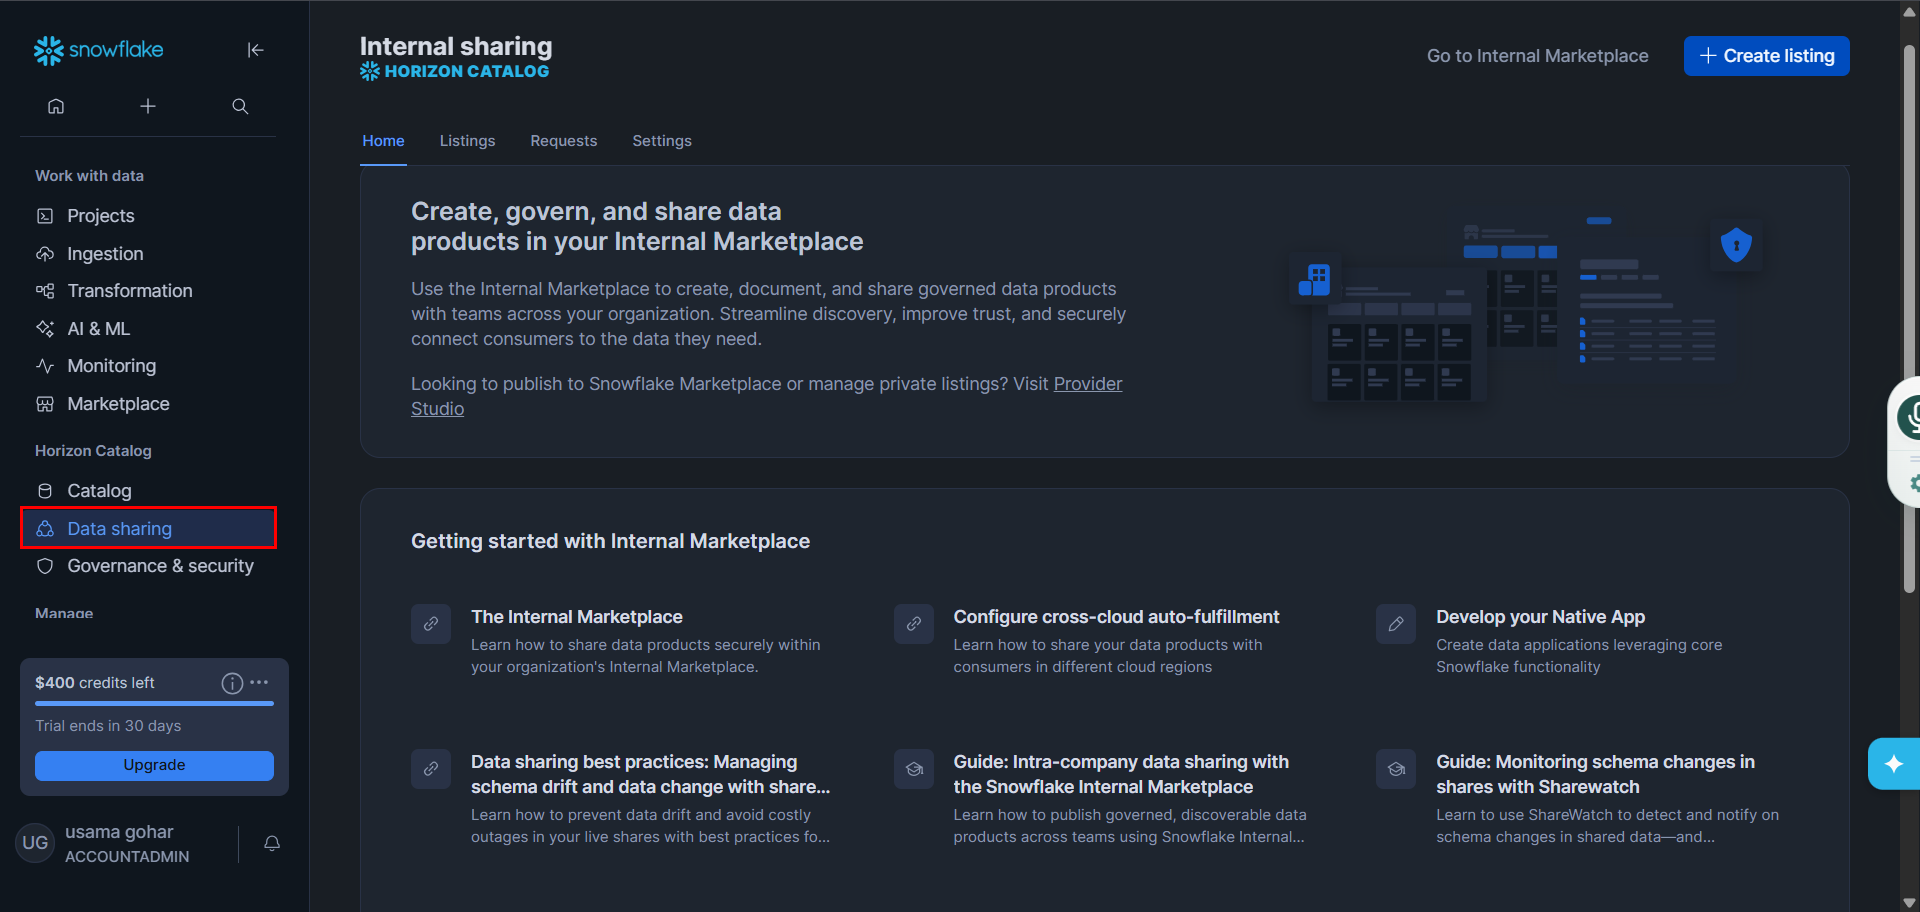1920x912 pixels.
Task: Click the Marketplace store icon
Action: (45, 404)
